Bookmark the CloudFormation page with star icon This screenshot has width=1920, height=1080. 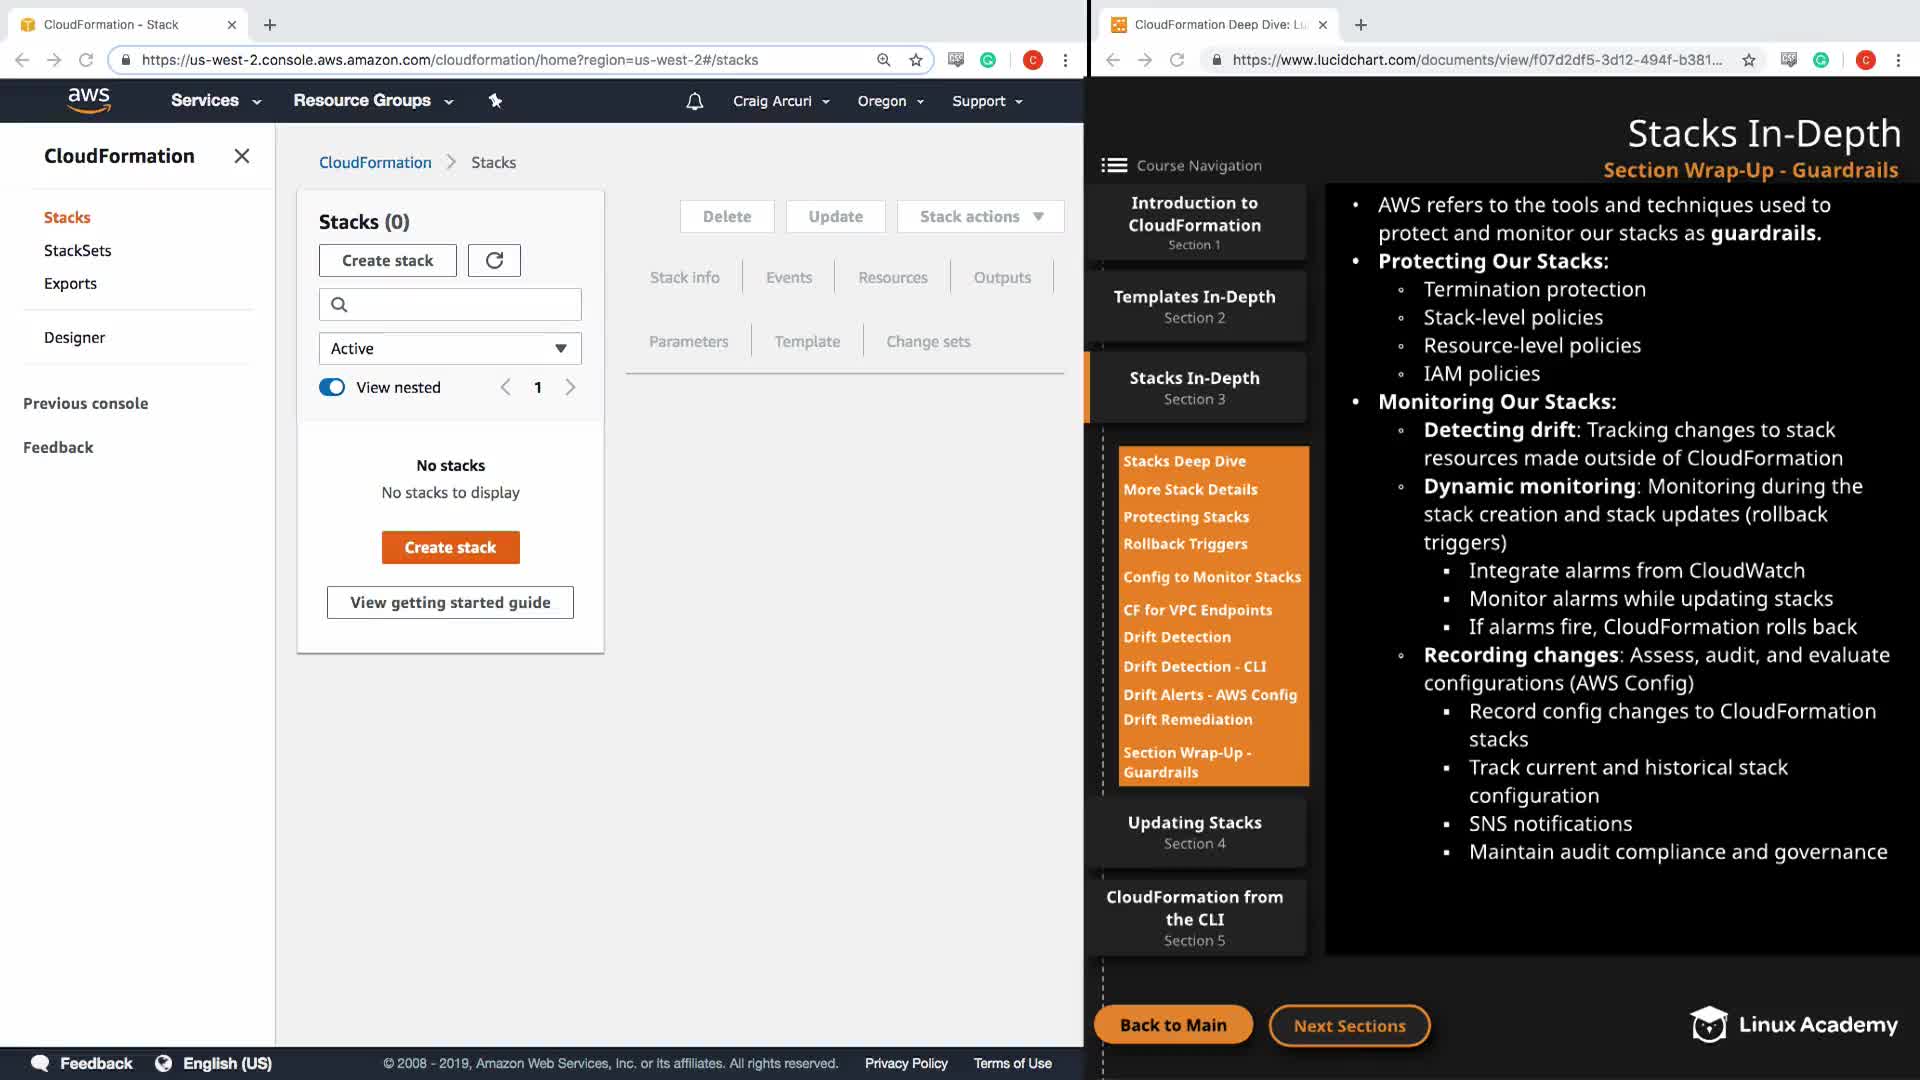point(915,60)
